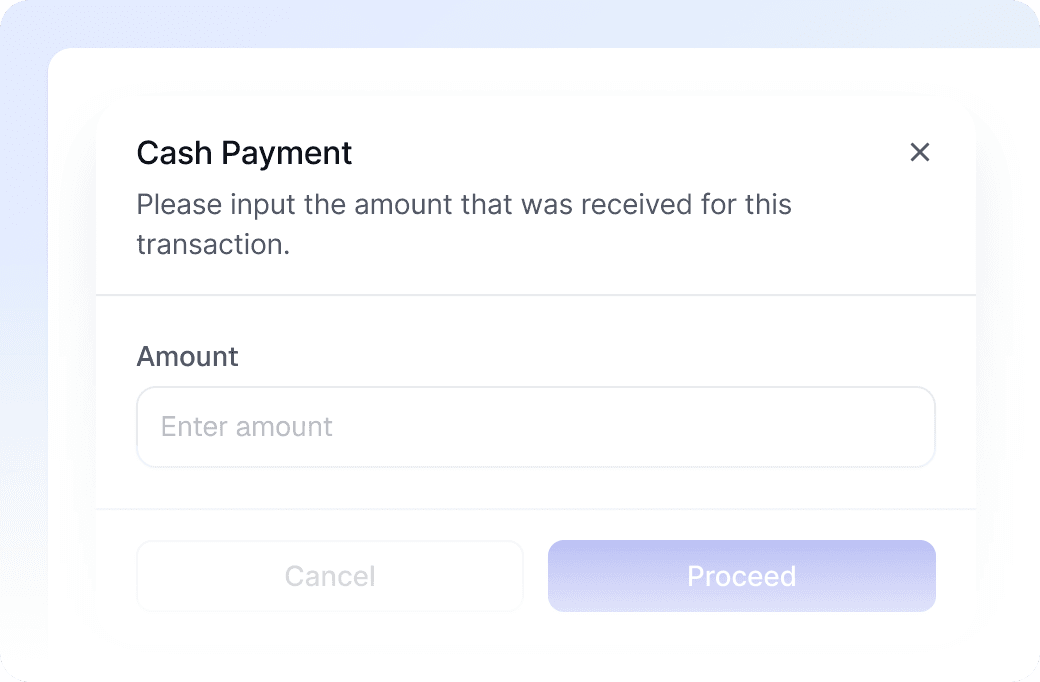Click the Cash Payment title

pyautogui.click(x=244, y=152)
